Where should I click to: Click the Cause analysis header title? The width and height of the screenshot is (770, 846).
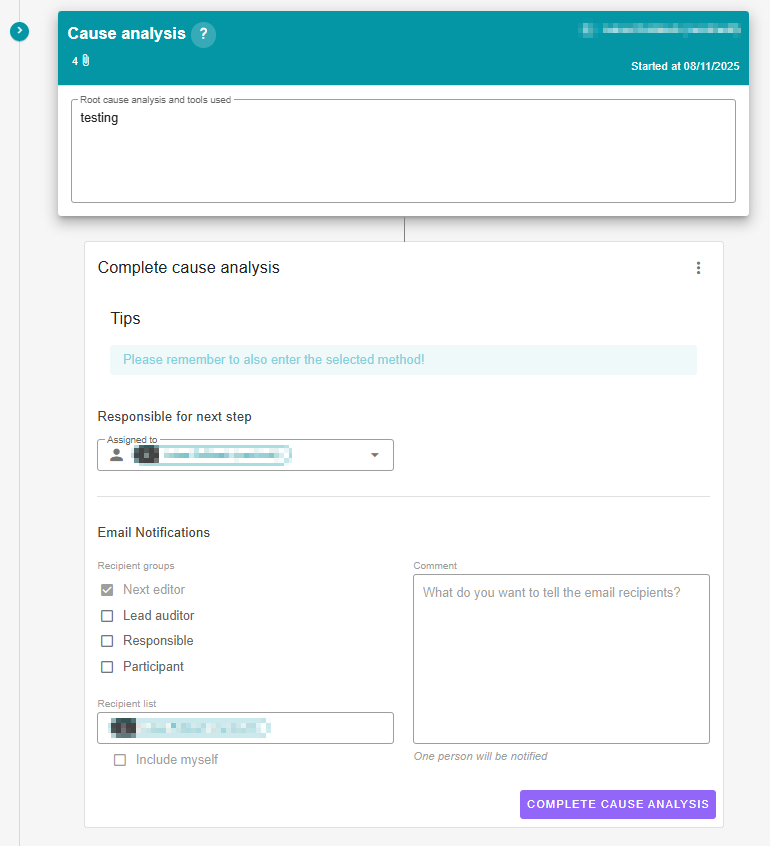(126, 34)
